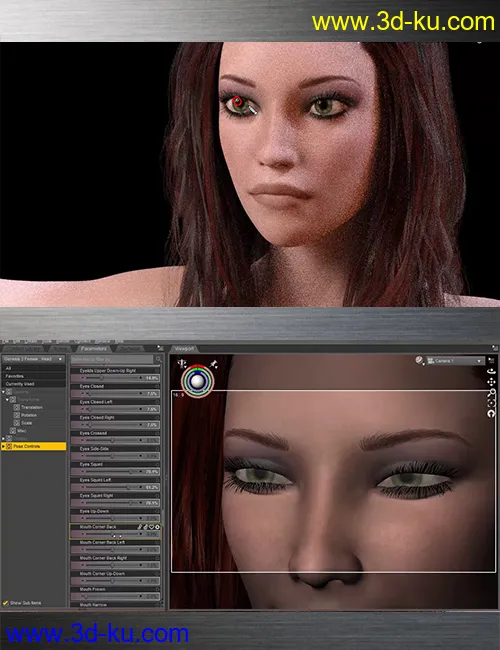Click plus button on Eyes Closed Left slider
The image size is (500, 650).
[141, 409]
